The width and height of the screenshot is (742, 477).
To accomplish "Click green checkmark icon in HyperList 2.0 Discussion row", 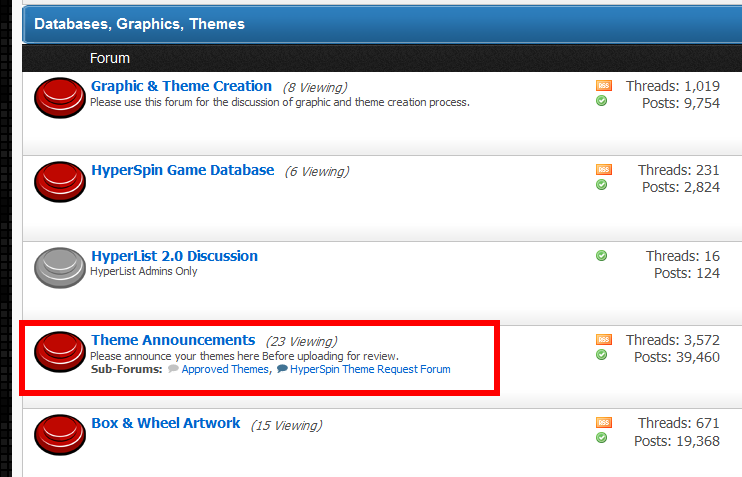I will [x=601, y=256].
